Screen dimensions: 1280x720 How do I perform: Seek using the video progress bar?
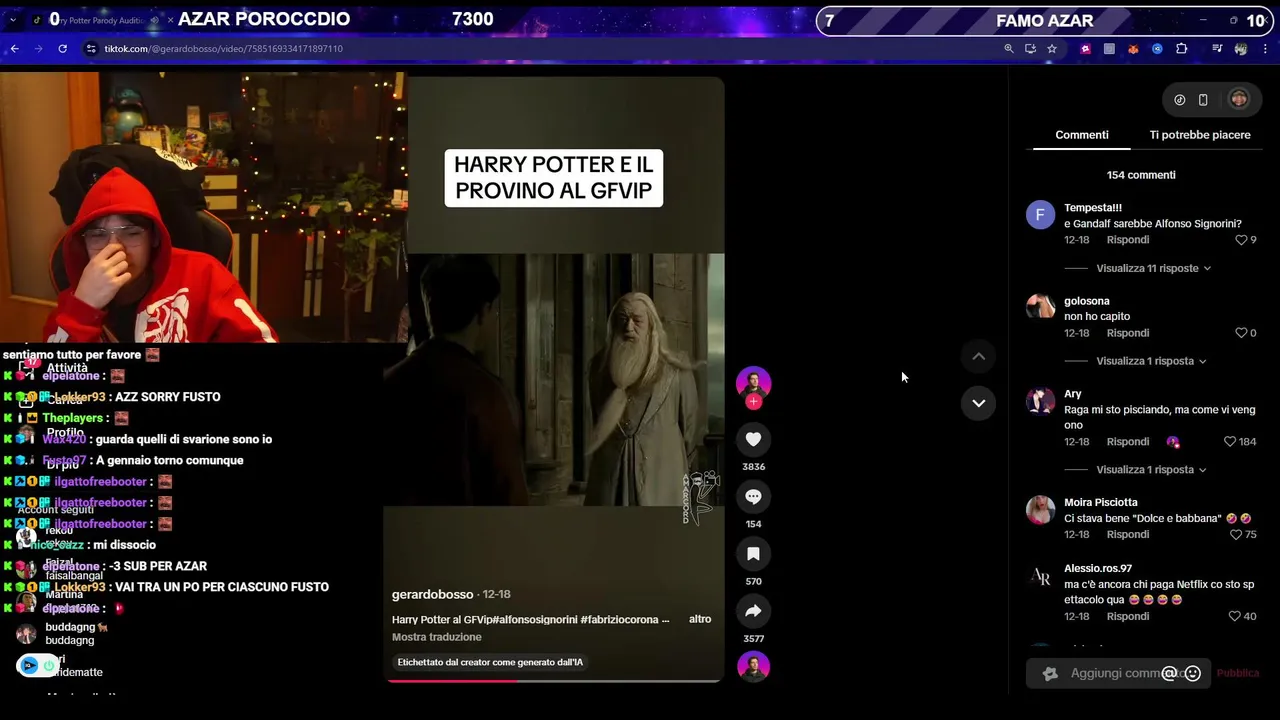(553, 681)
